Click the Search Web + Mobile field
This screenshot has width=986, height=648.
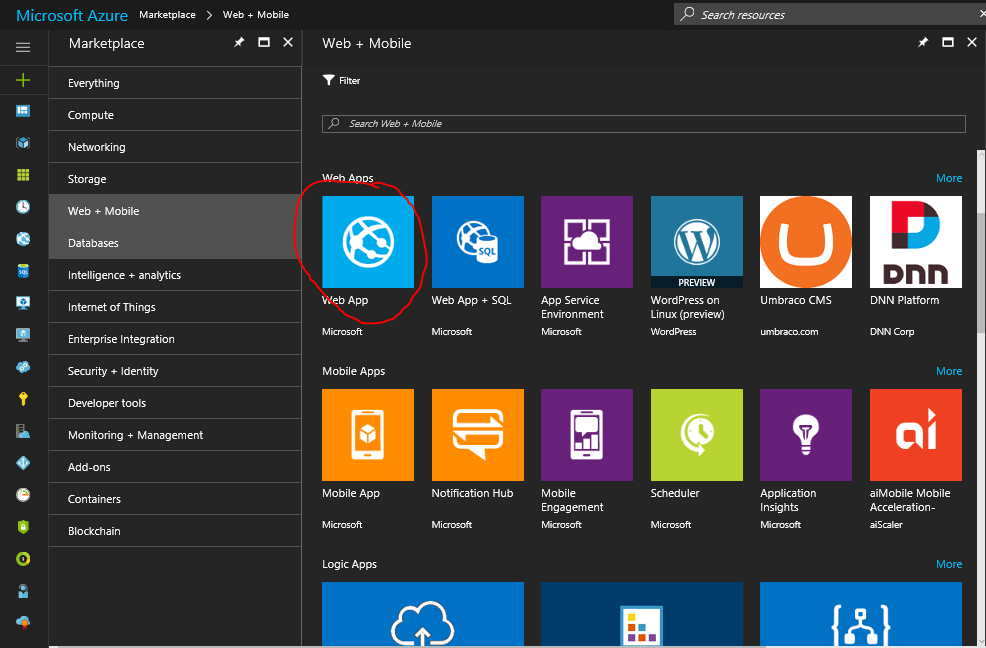[643, 124]
